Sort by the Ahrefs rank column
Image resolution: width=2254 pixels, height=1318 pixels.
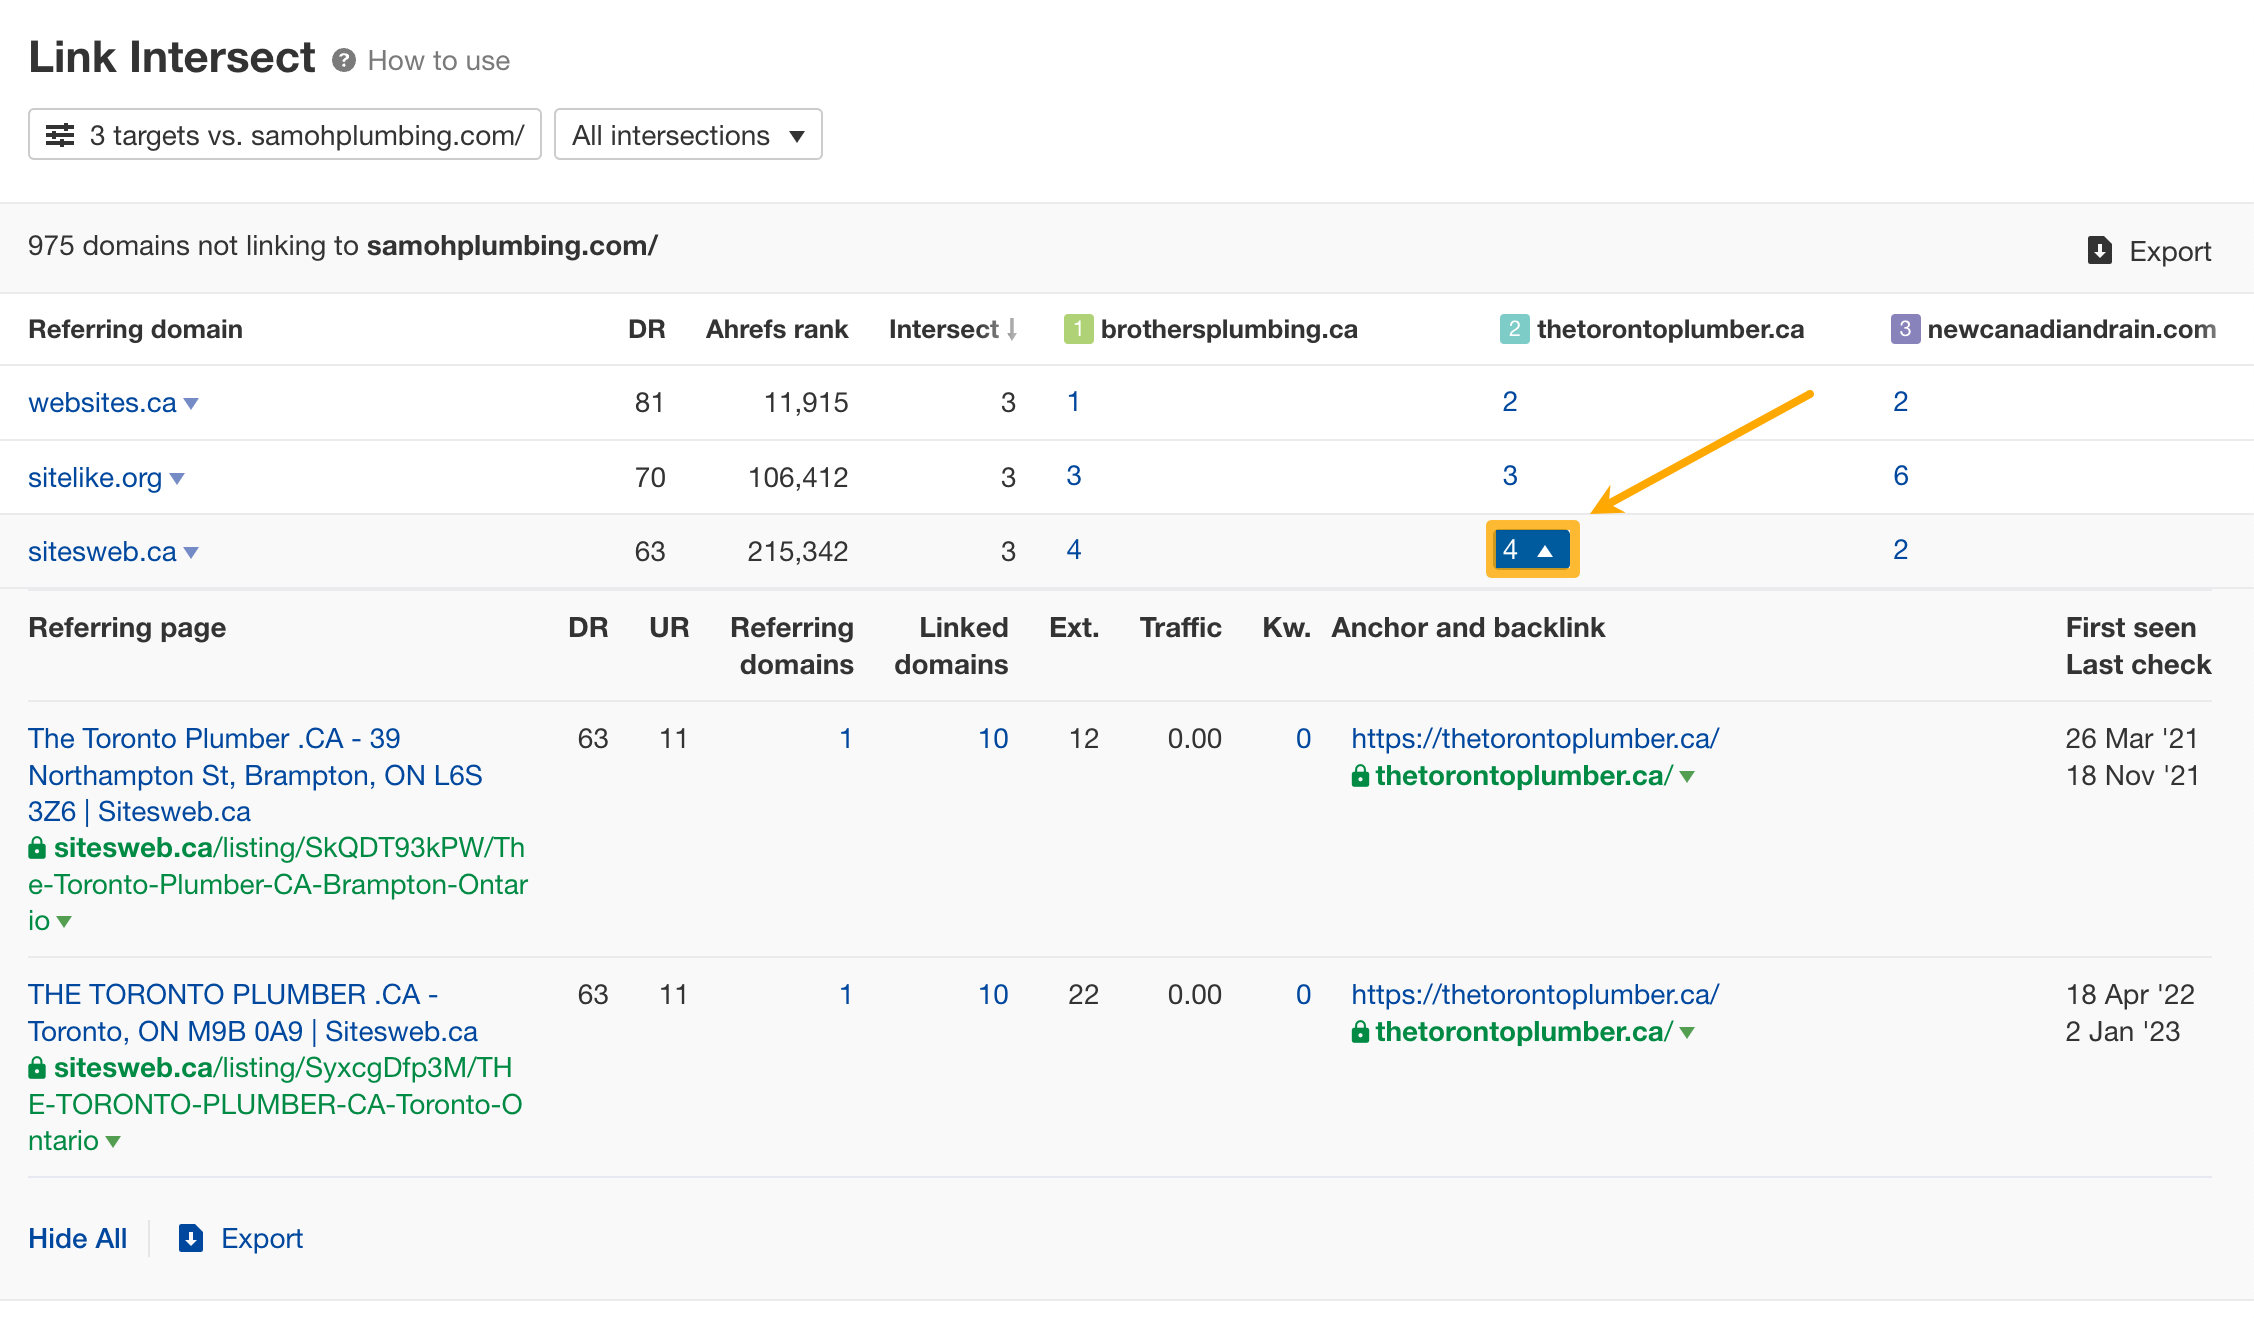tap(777, 329)
